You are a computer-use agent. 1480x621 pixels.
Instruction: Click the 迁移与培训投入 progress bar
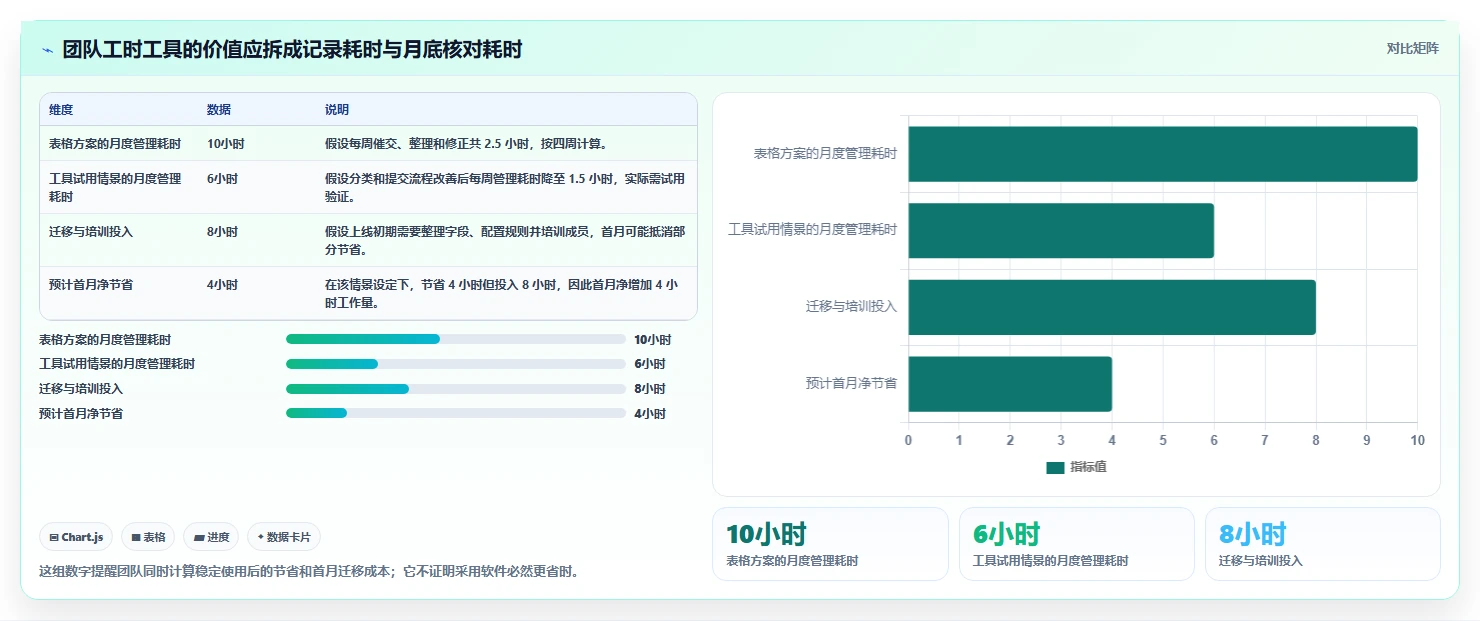[456, 388]
